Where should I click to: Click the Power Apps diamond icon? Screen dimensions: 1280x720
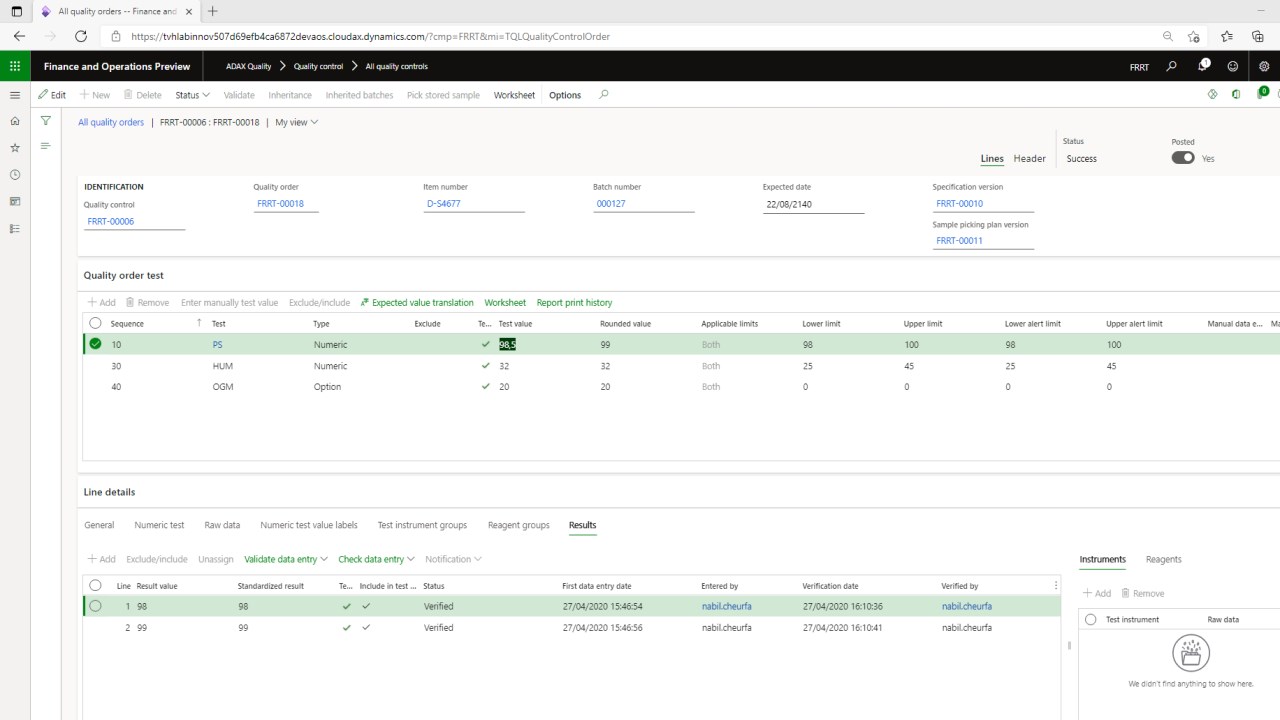pyautogui.click(x=1213, y=95)
